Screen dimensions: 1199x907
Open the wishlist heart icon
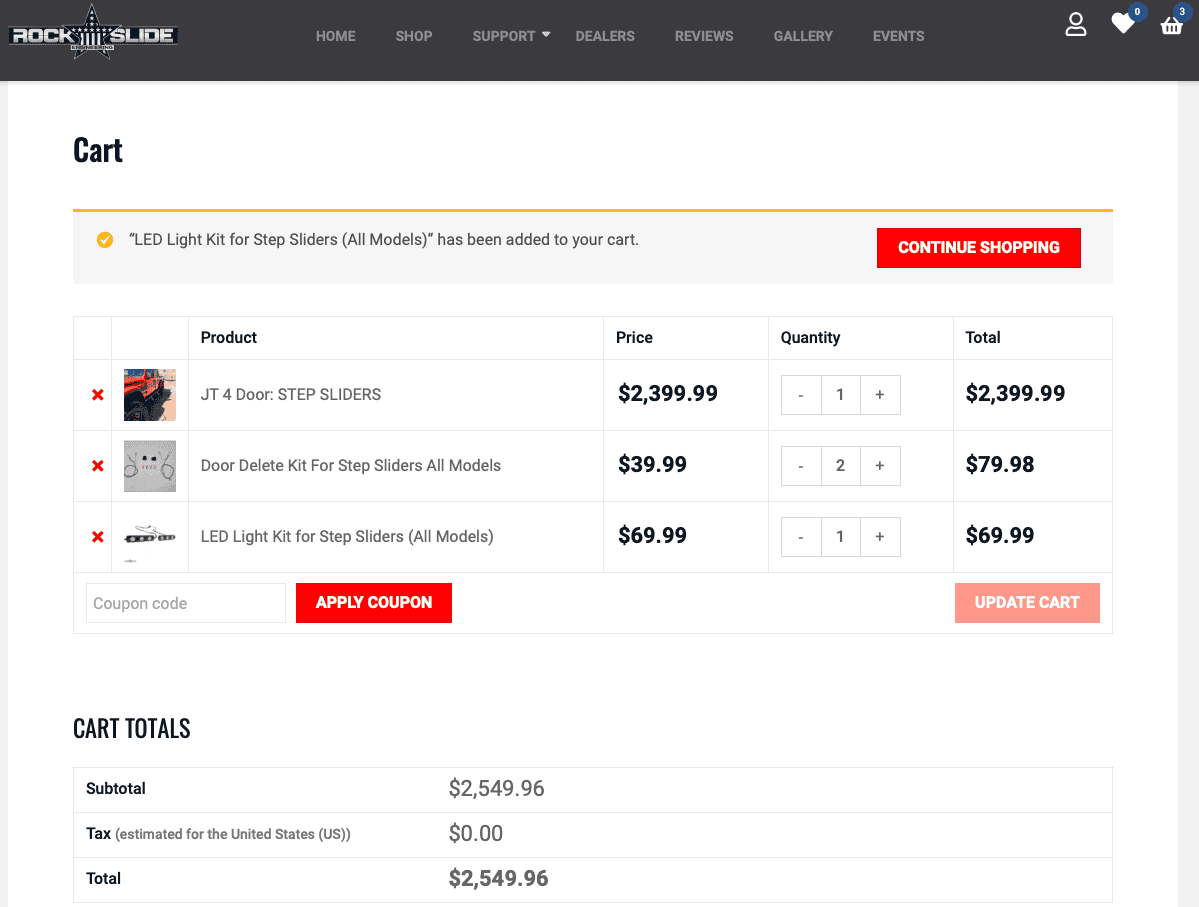coord(1123,24)
